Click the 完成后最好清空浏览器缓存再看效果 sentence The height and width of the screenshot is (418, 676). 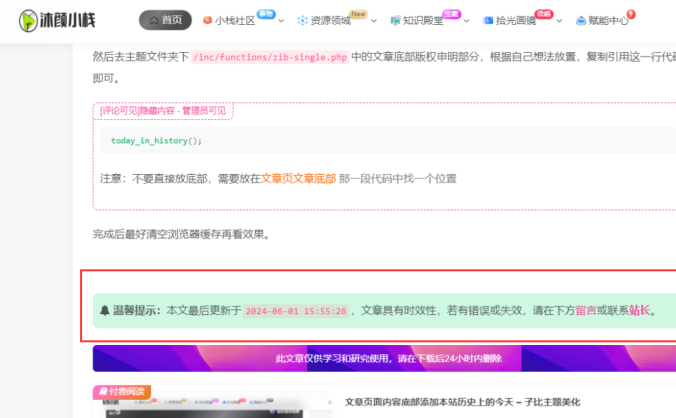click(x=182, y=234)
